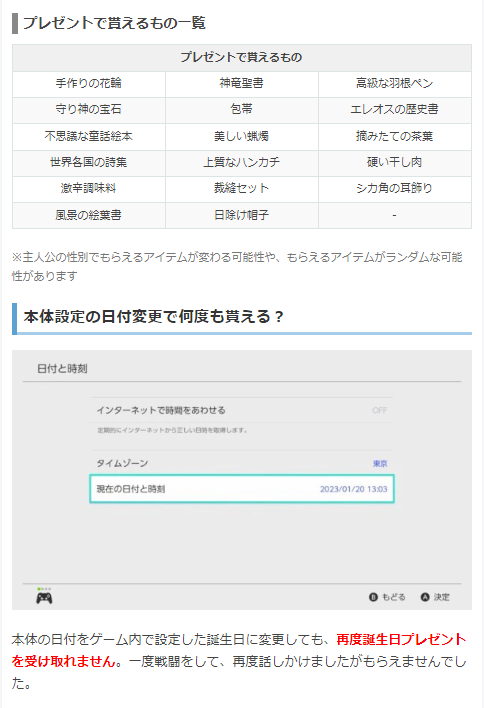Click the プレゼントで貰えるもの table header
Image resolution: width=484 pixels, height=708 pixels.
[x=242, y=57]
